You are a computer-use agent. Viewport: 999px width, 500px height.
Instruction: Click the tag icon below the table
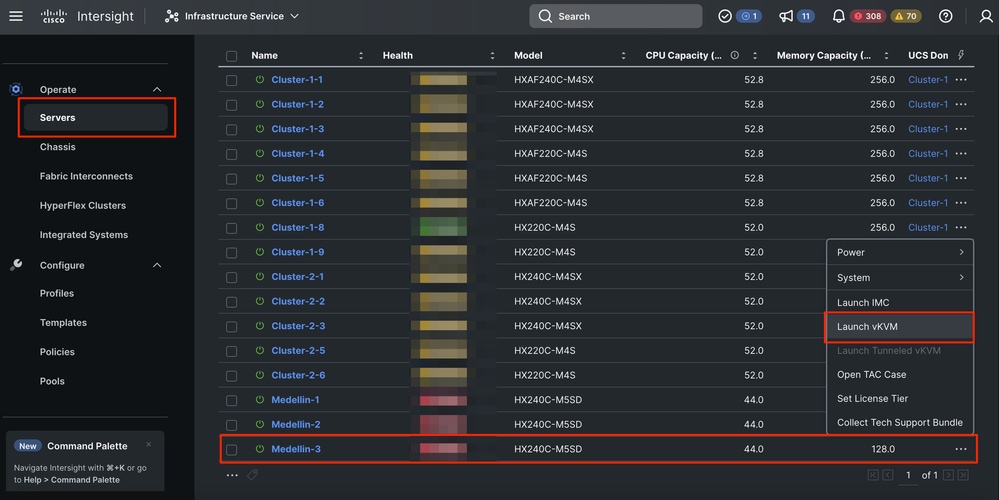pyautogui.click(x=253, y=475)
